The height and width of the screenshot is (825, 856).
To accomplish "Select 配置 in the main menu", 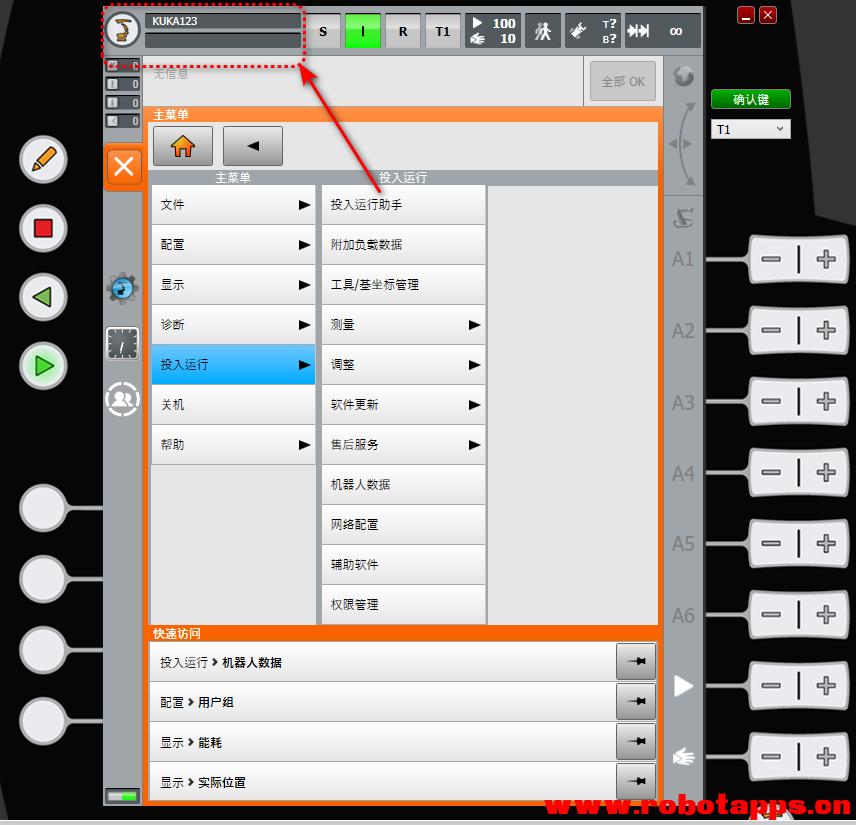I will 234,245.
